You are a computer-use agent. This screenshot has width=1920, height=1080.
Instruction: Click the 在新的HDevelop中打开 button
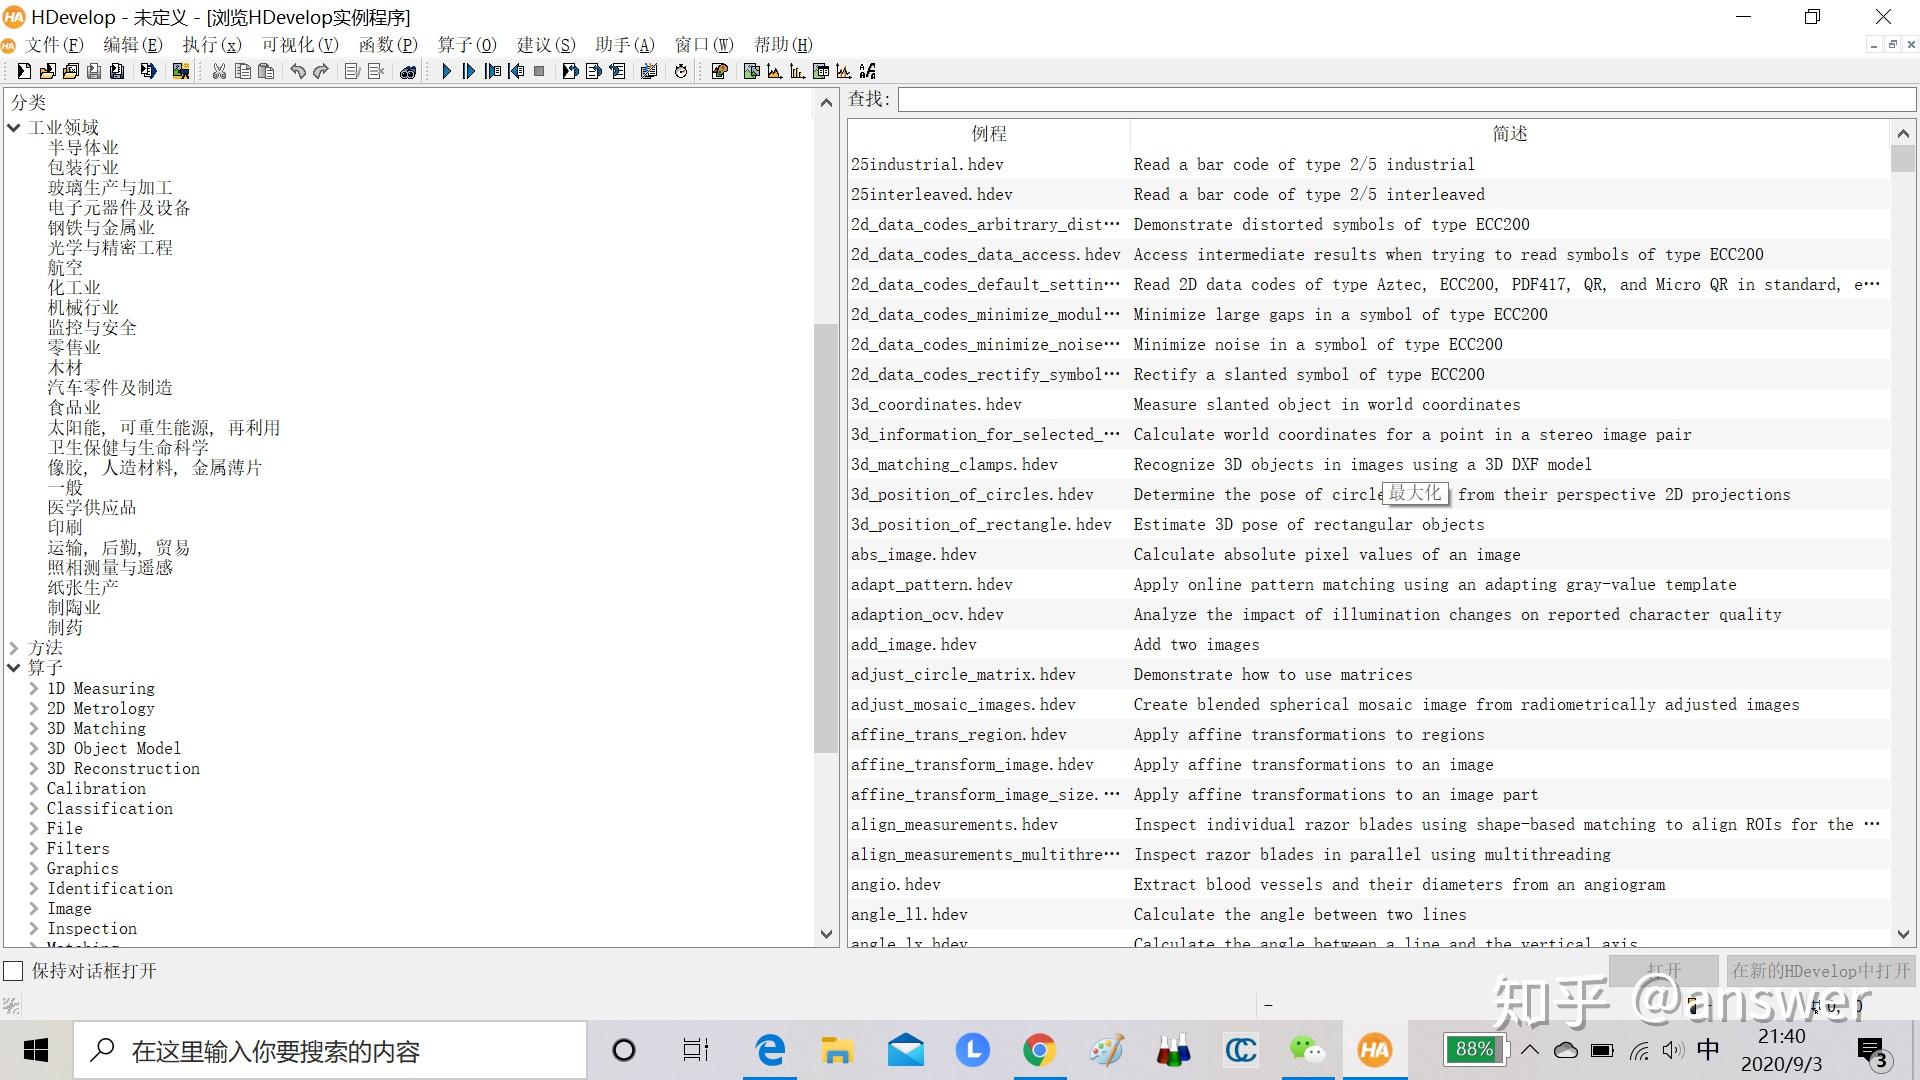(1820, 971)
